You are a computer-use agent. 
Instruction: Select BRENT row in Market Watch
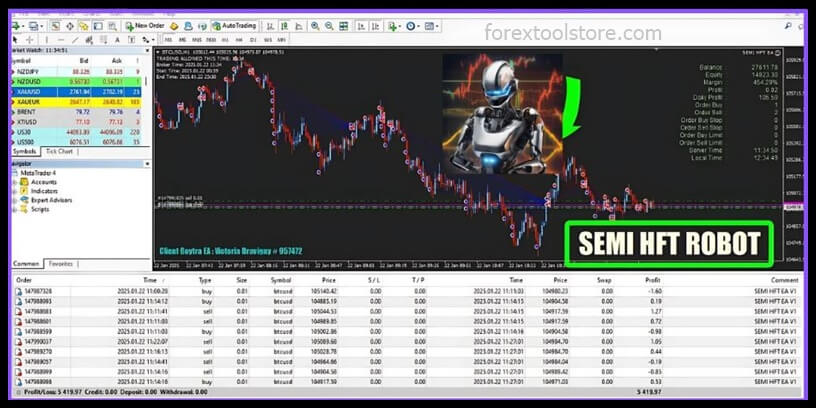[76, 112]
